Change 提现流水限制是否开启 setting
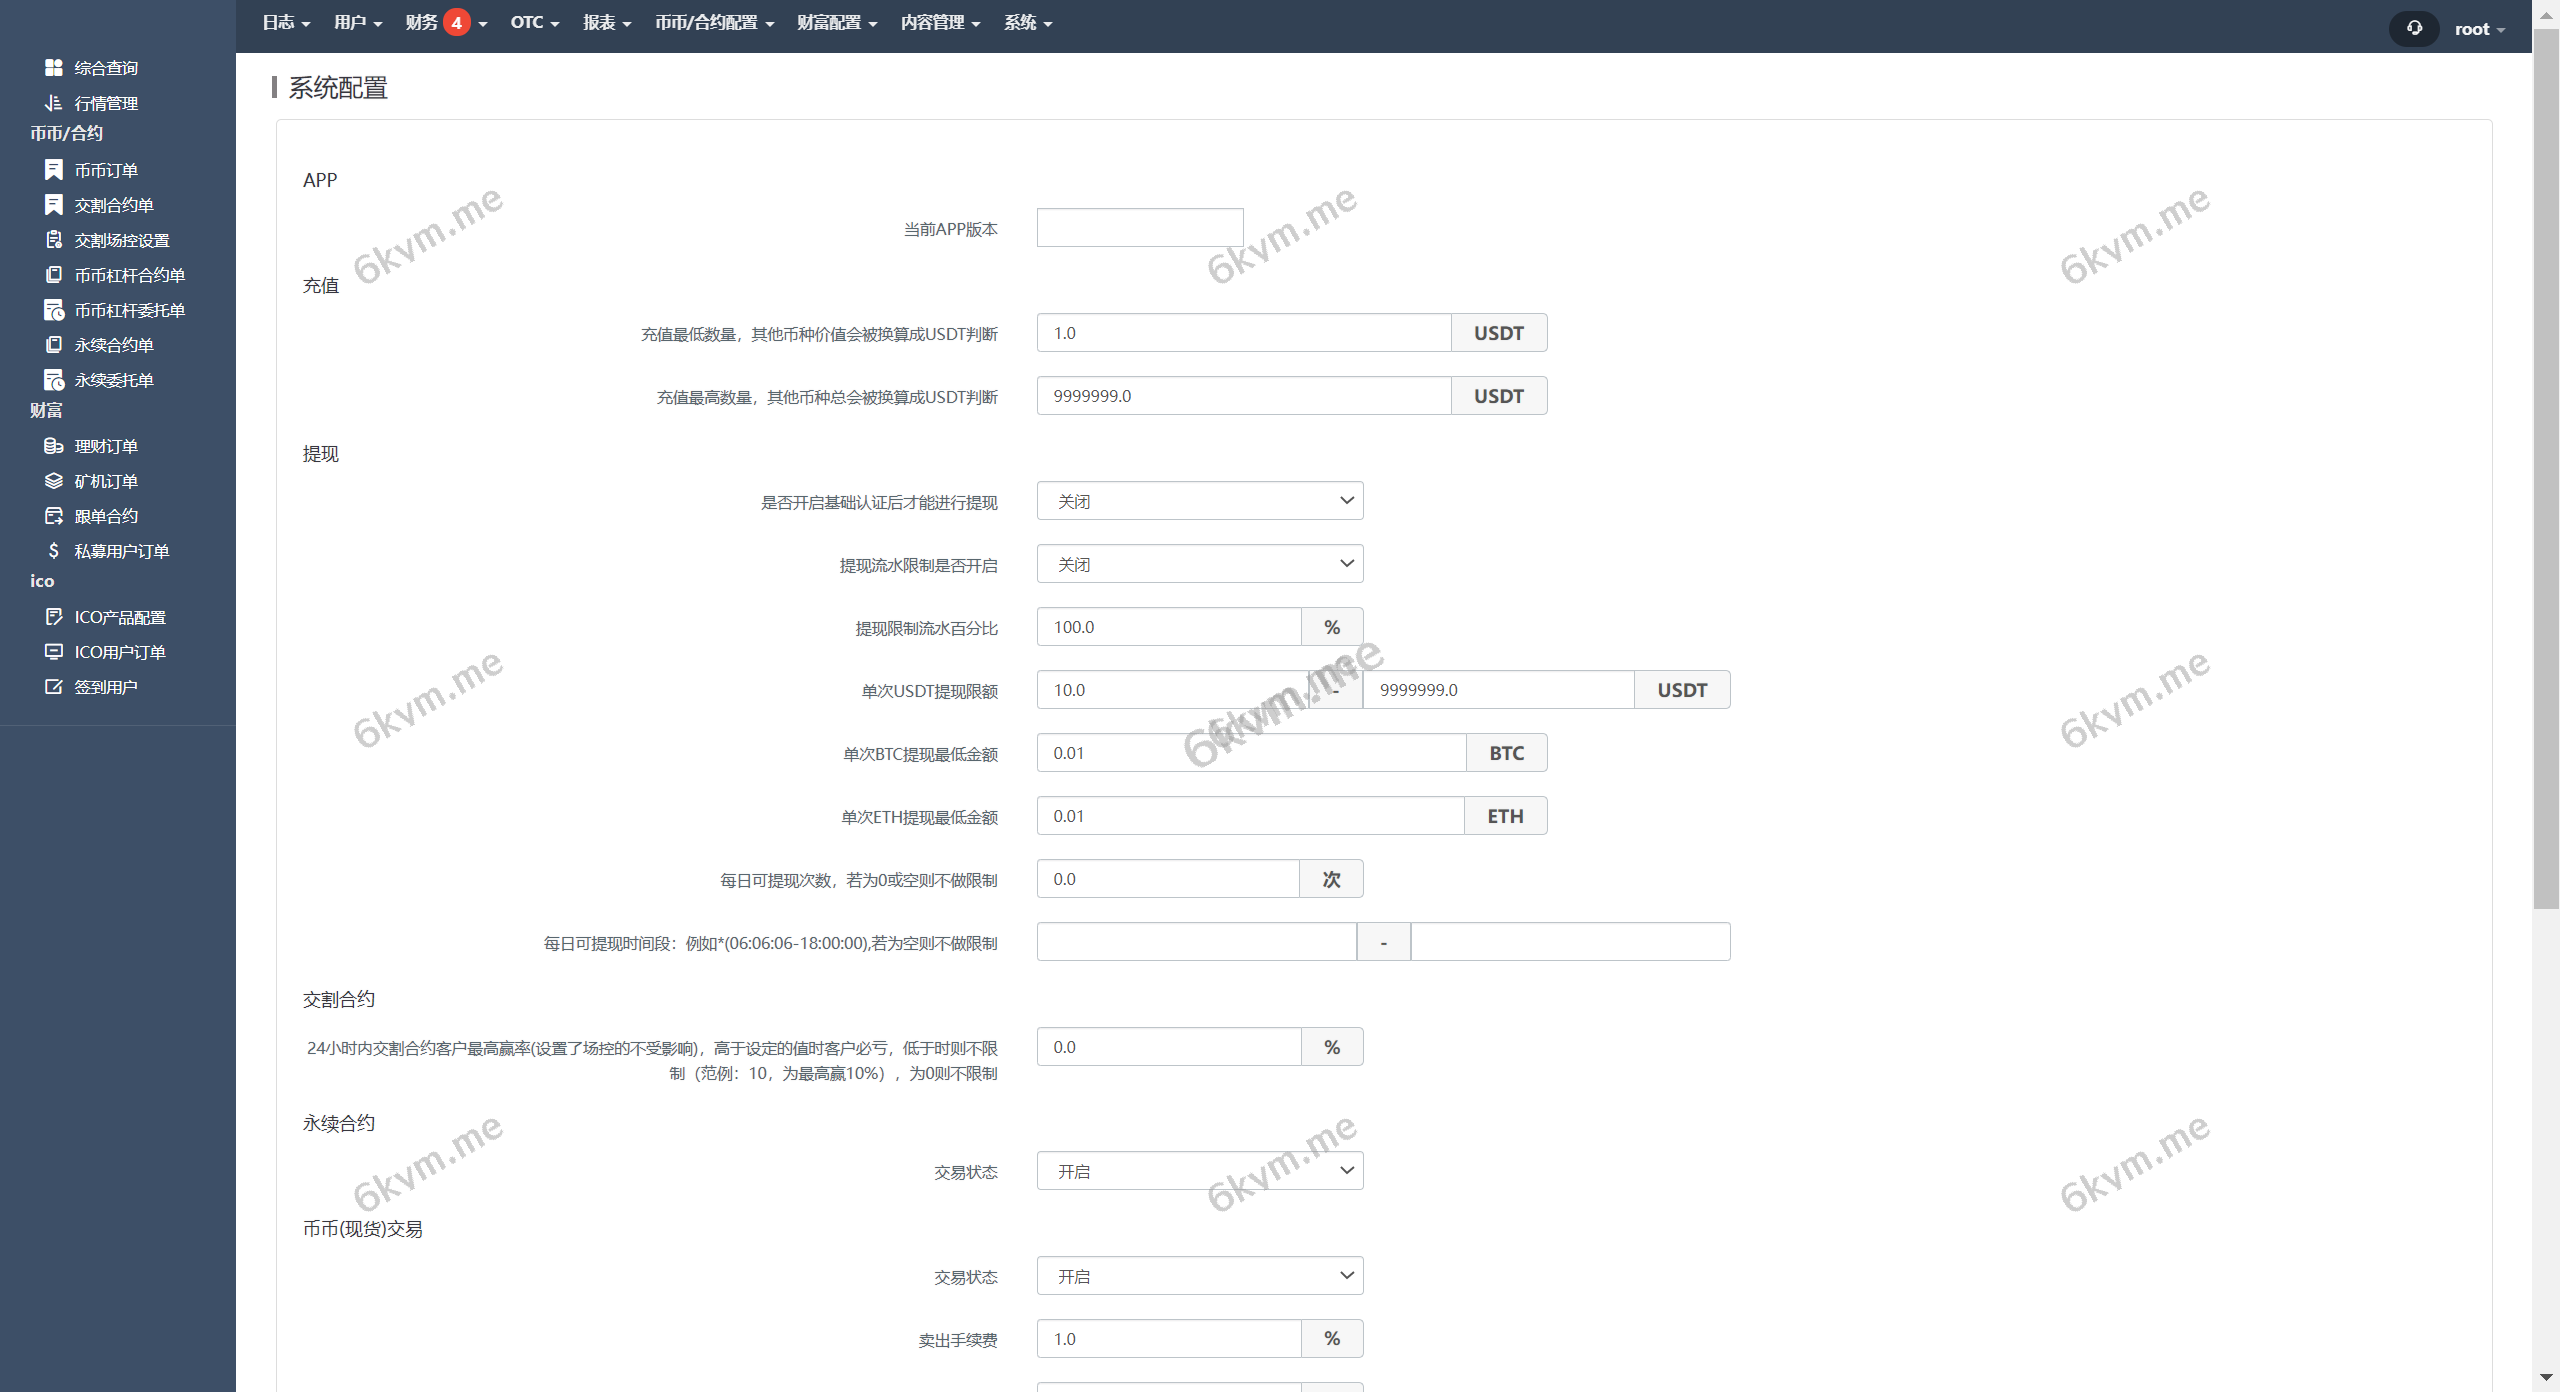 (x=1199, y=563)
